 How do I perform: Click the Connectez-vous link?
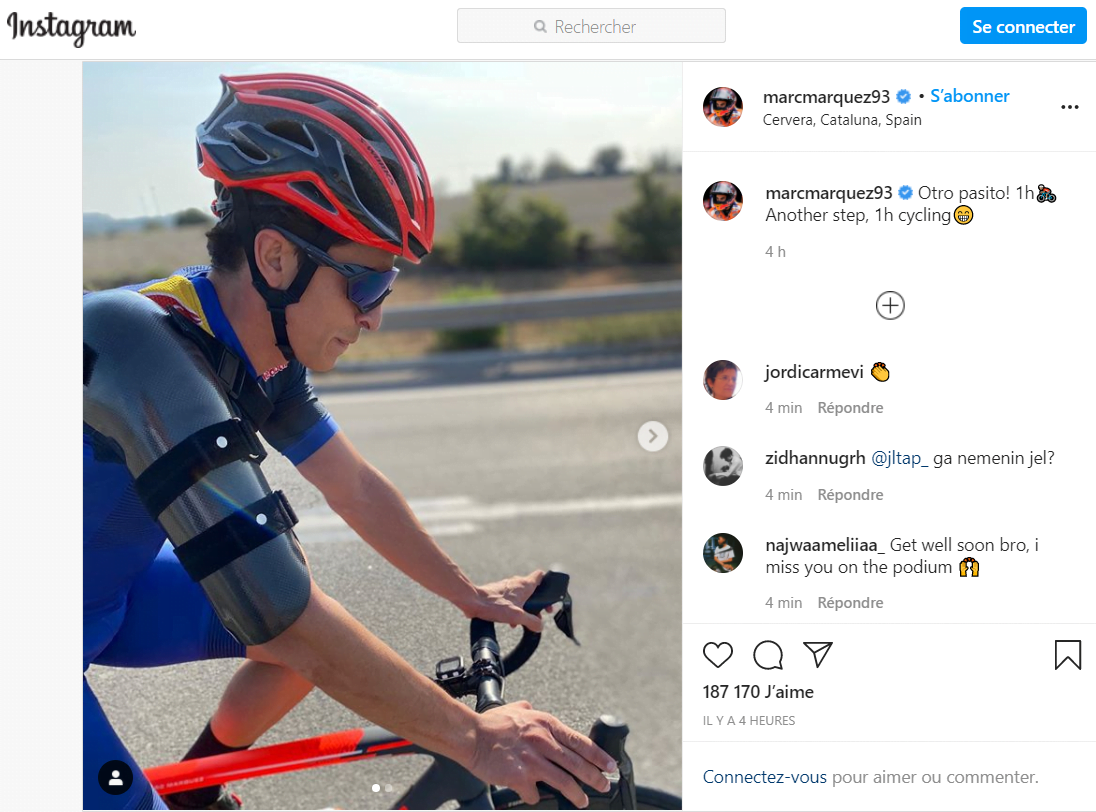point(764,777)
